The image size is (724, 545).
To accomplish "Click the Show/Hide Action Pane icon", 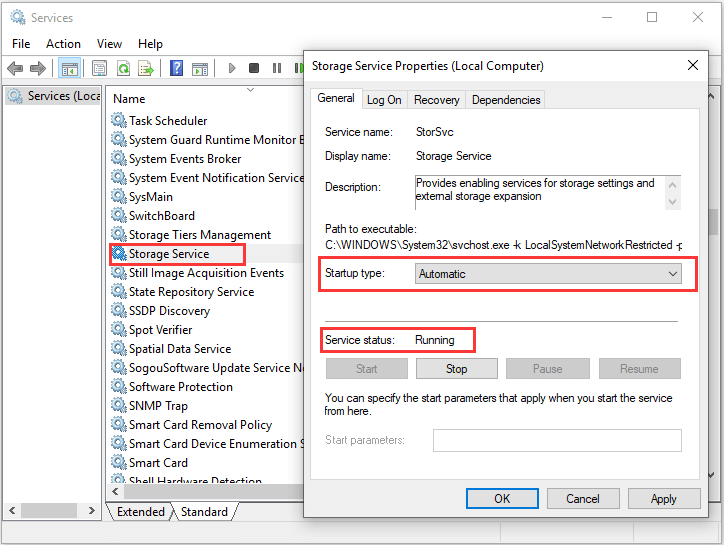I will tap(200, 68).
